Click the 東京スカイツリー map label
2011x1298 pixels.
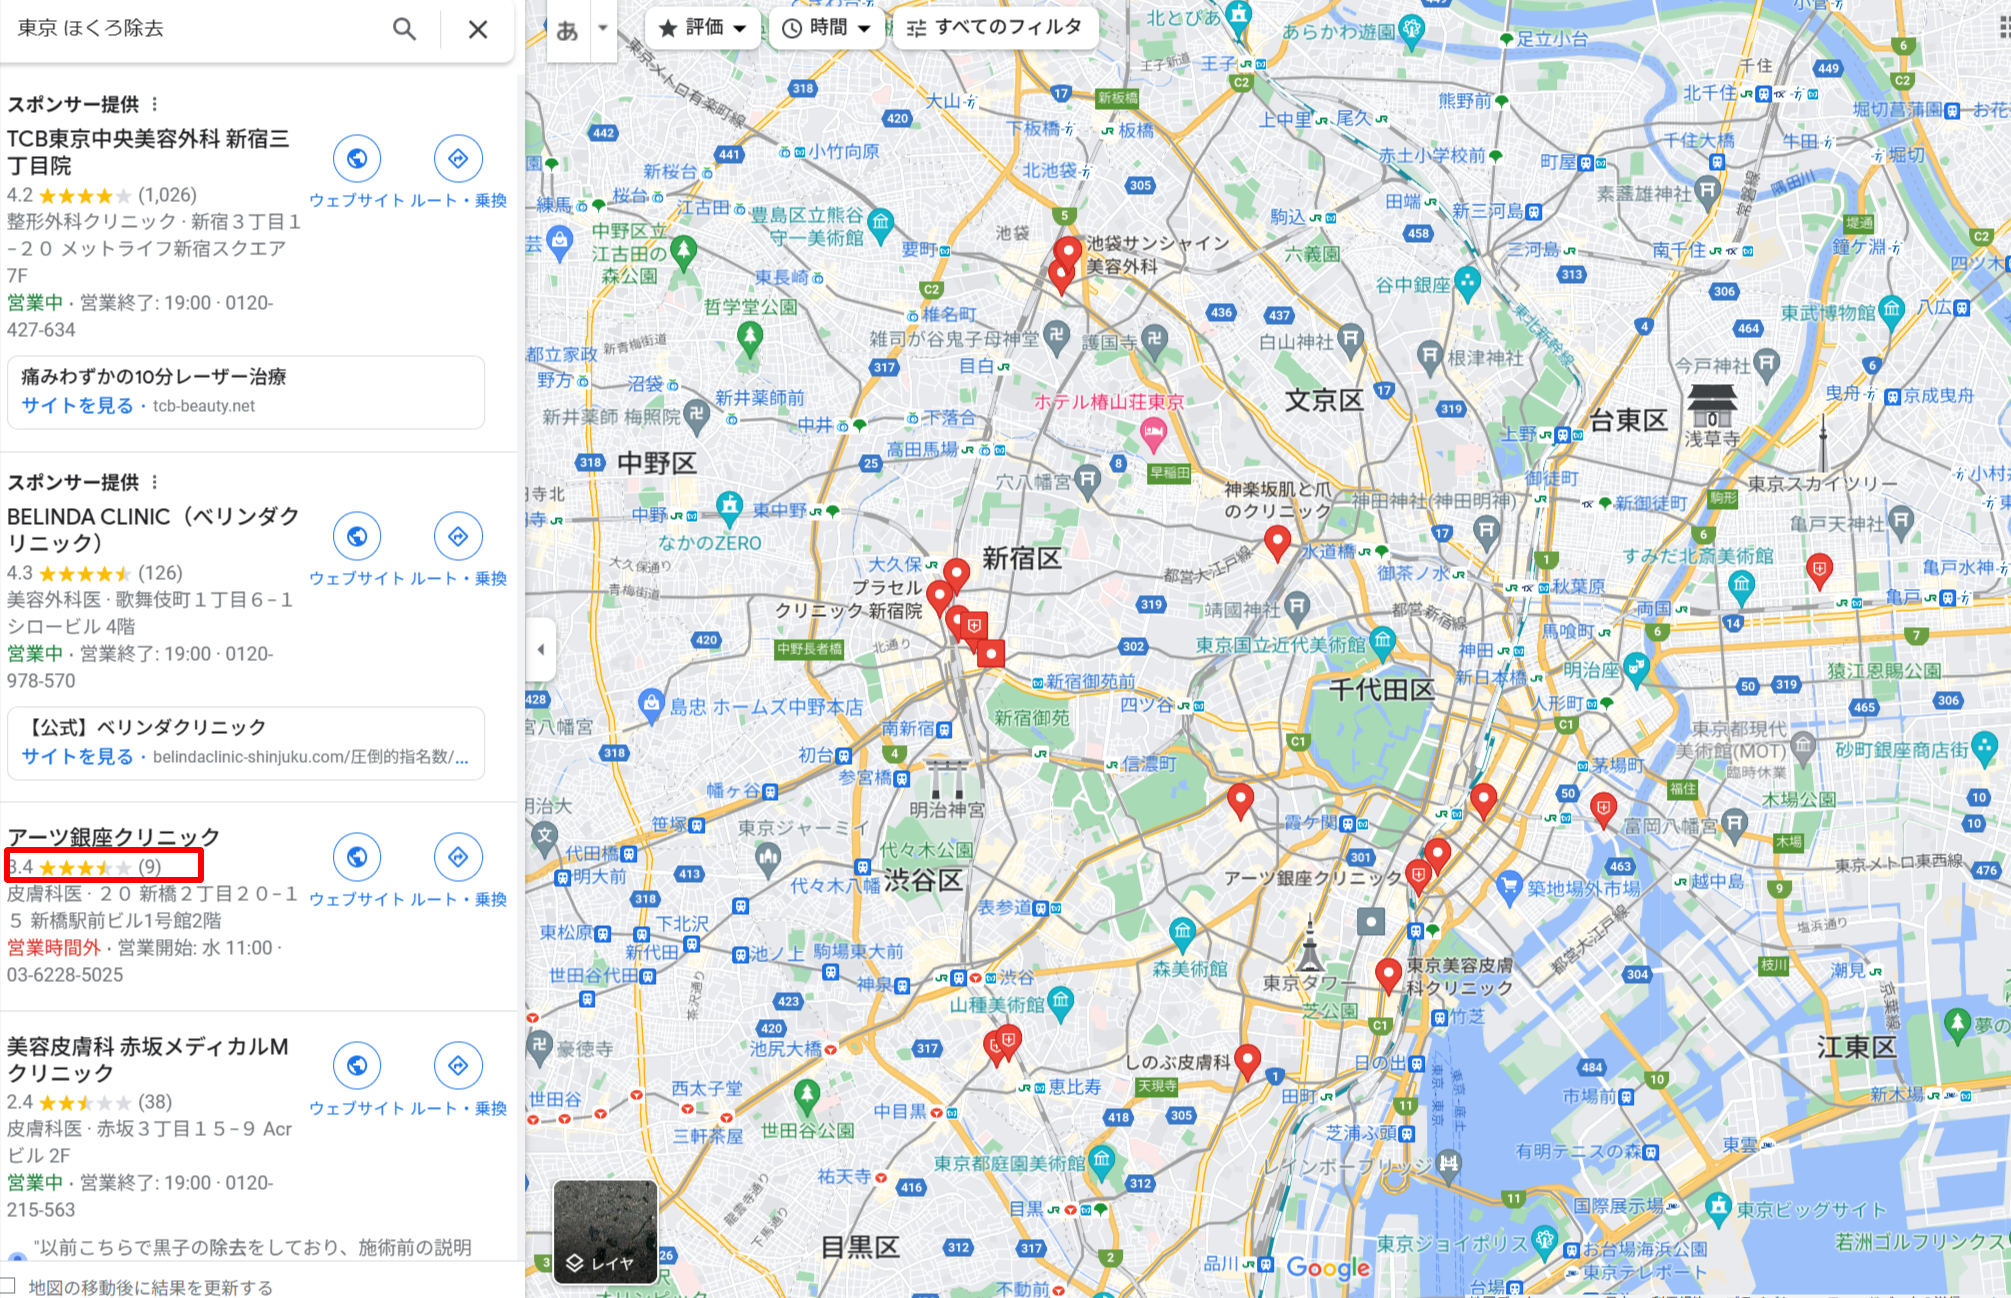[x=1822, y=483]
